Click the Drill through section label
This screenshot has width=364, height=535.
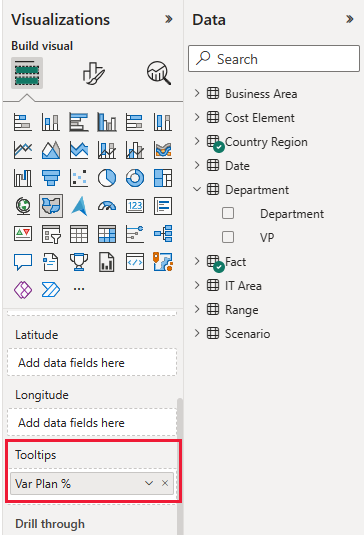point(50,524)
